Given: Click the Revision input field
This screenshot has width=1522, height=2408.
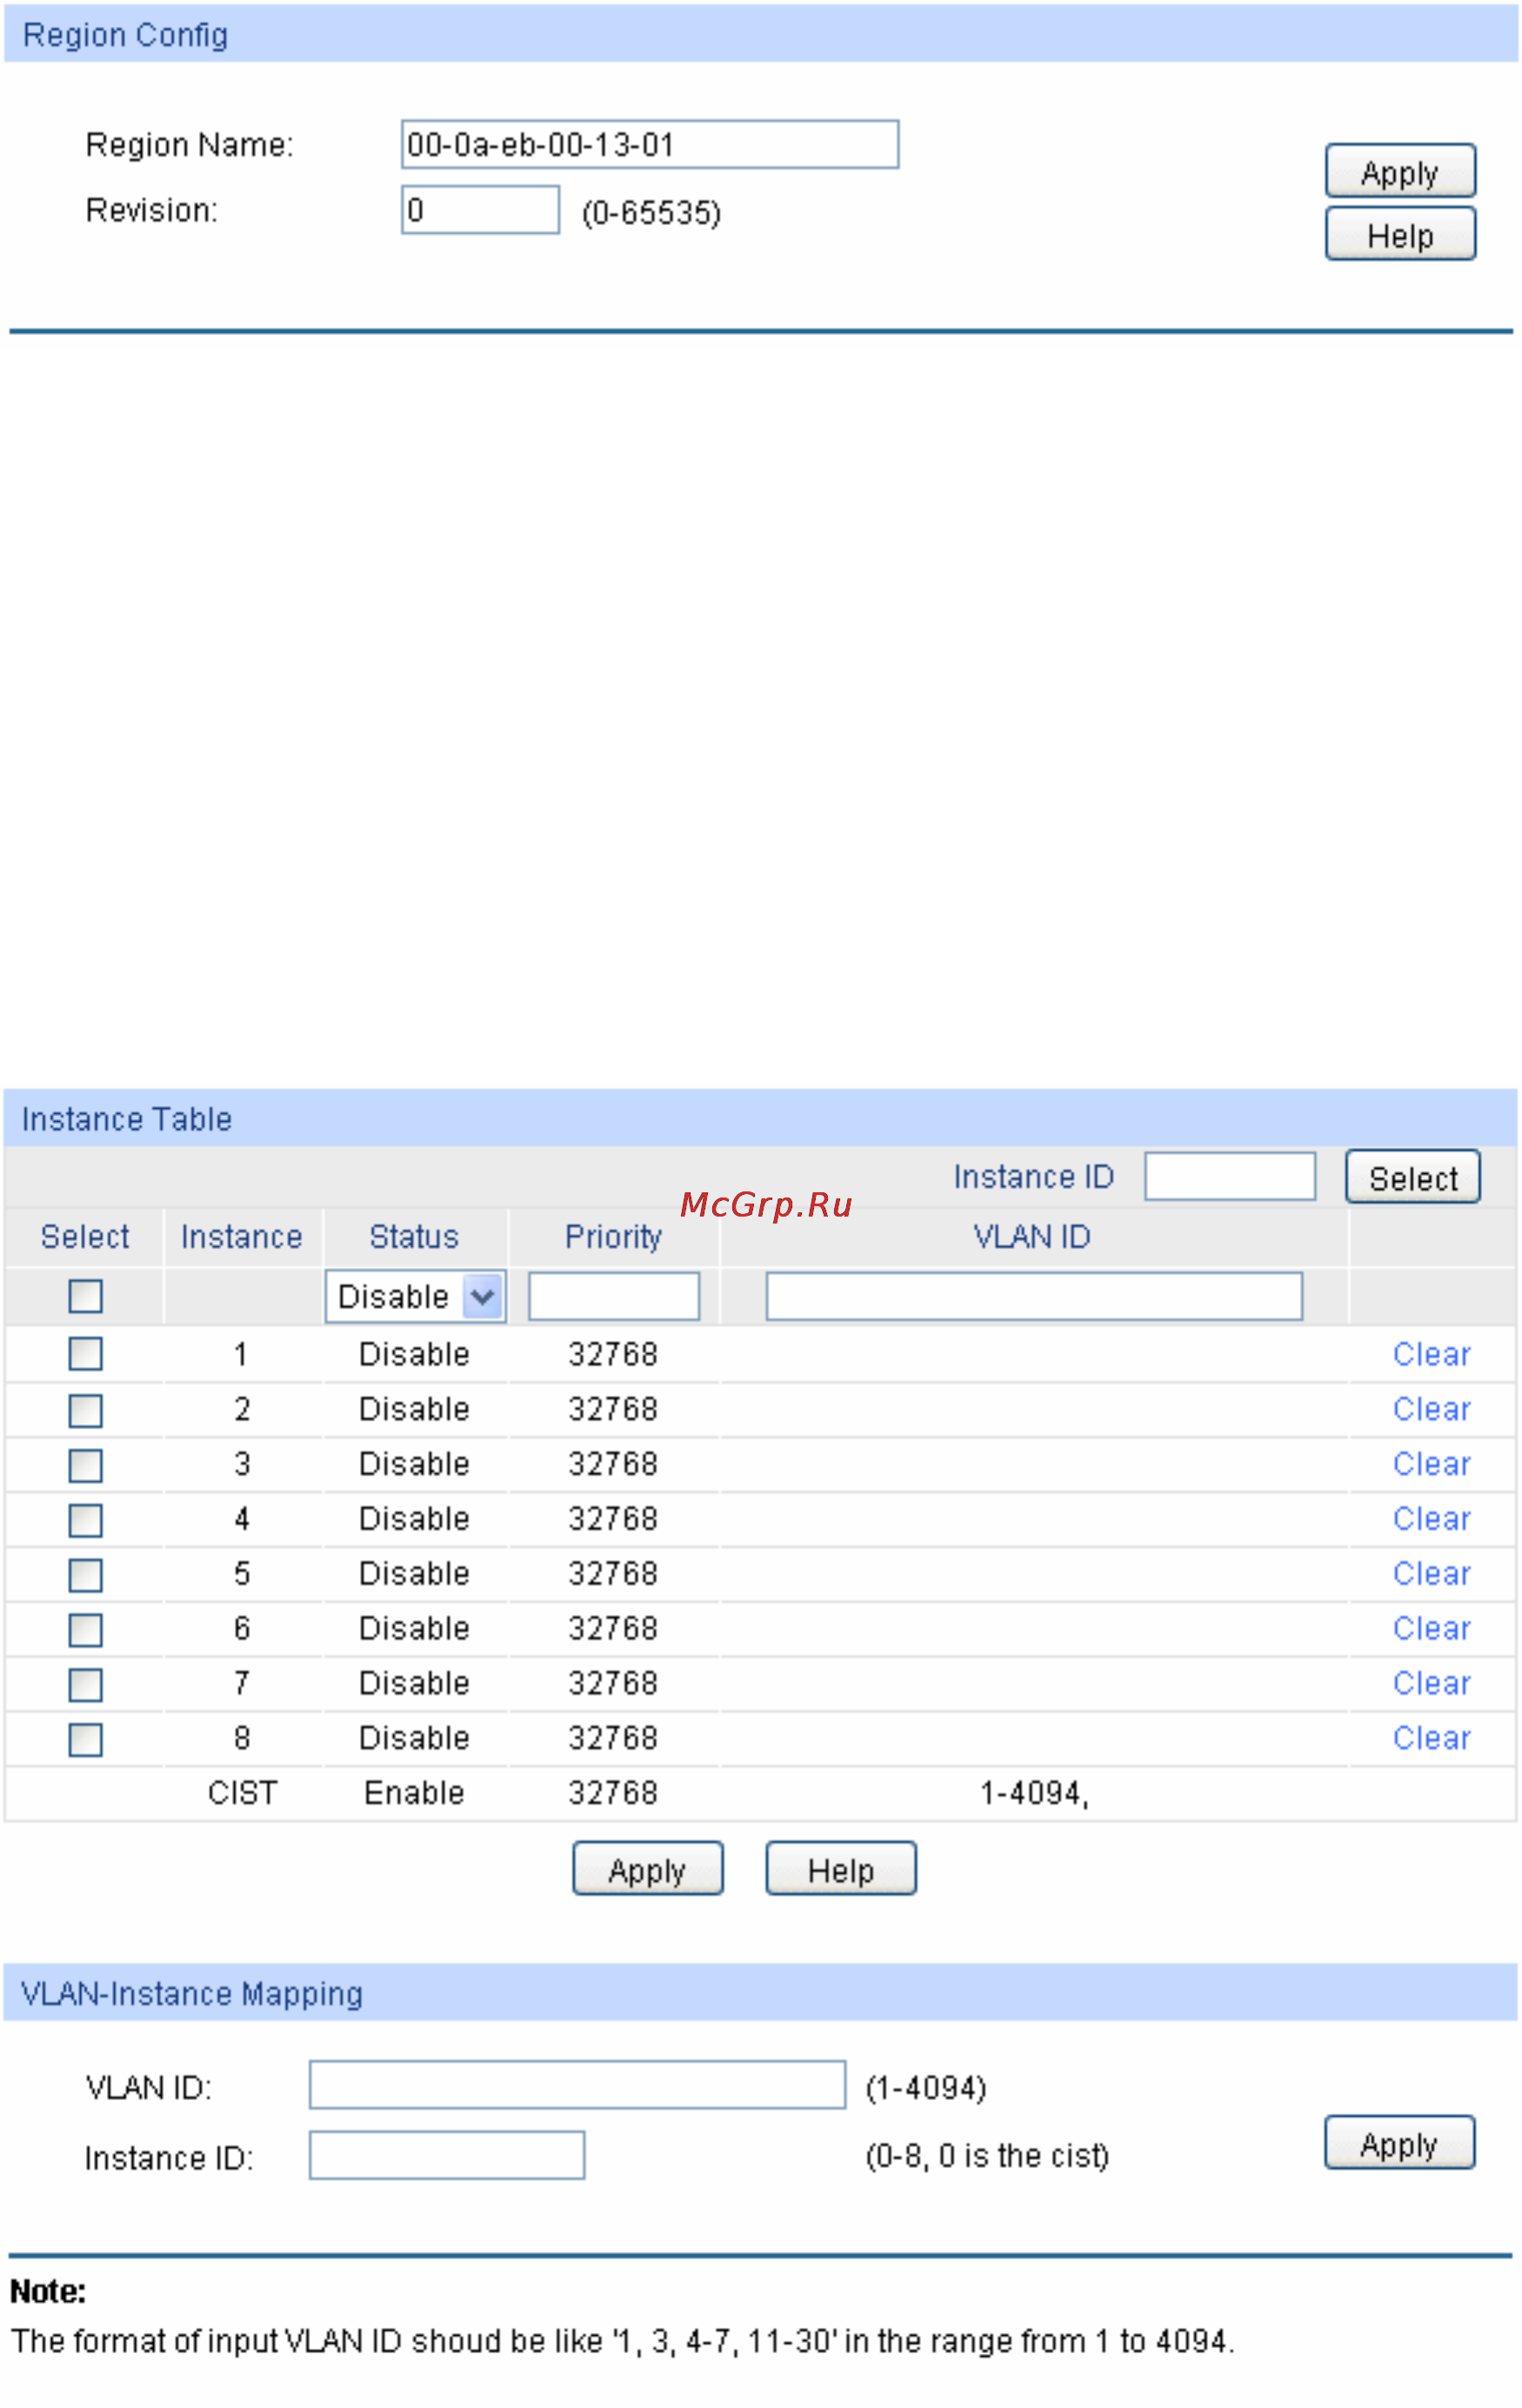Looking at the screenshot, I should click(480, 210).
